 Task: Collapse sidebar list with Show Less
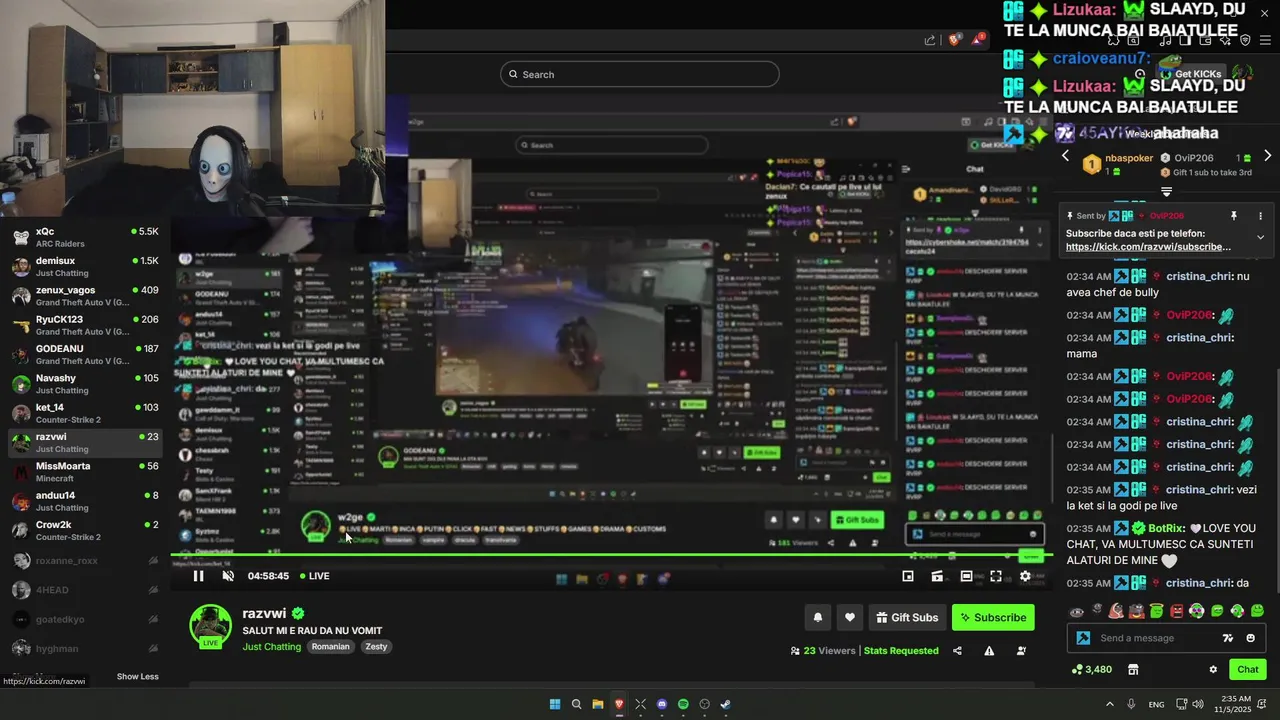coord(137,677)
